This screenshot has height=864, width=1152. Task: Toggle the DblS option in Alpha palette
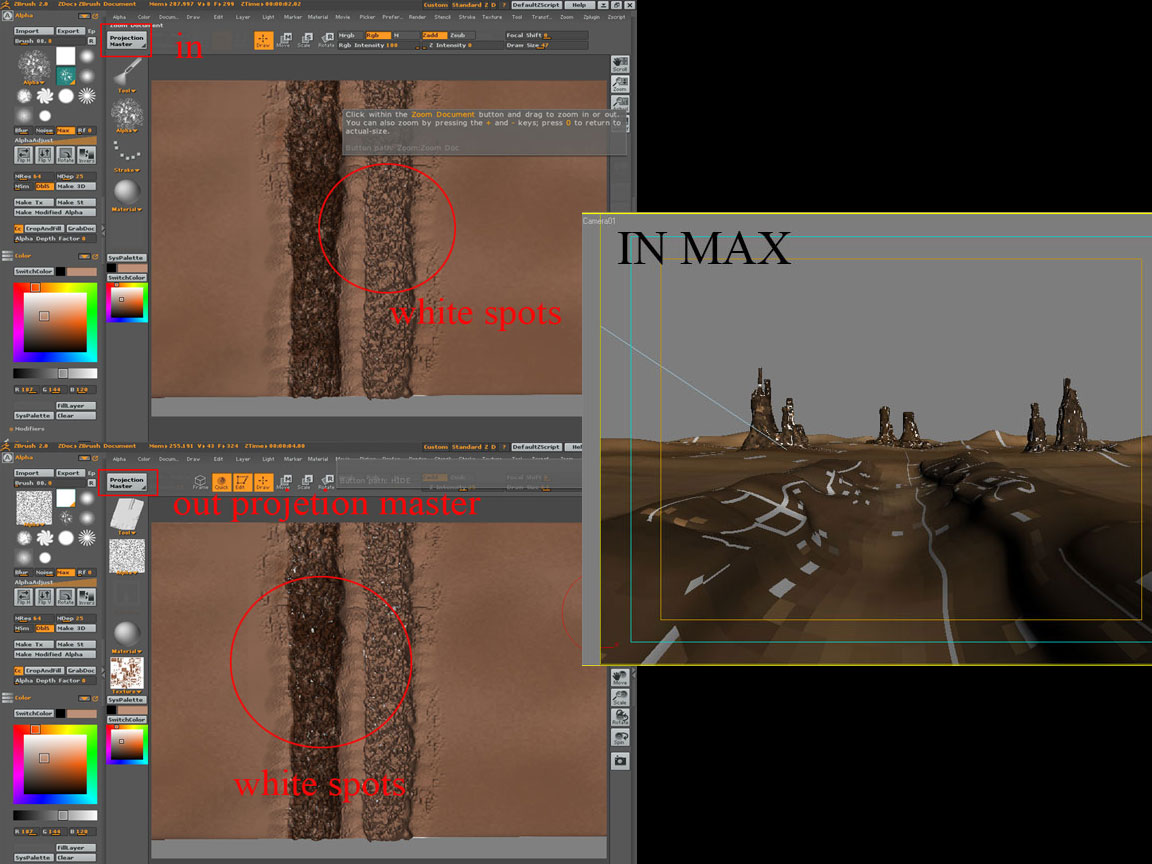click(x=44, y=187)
